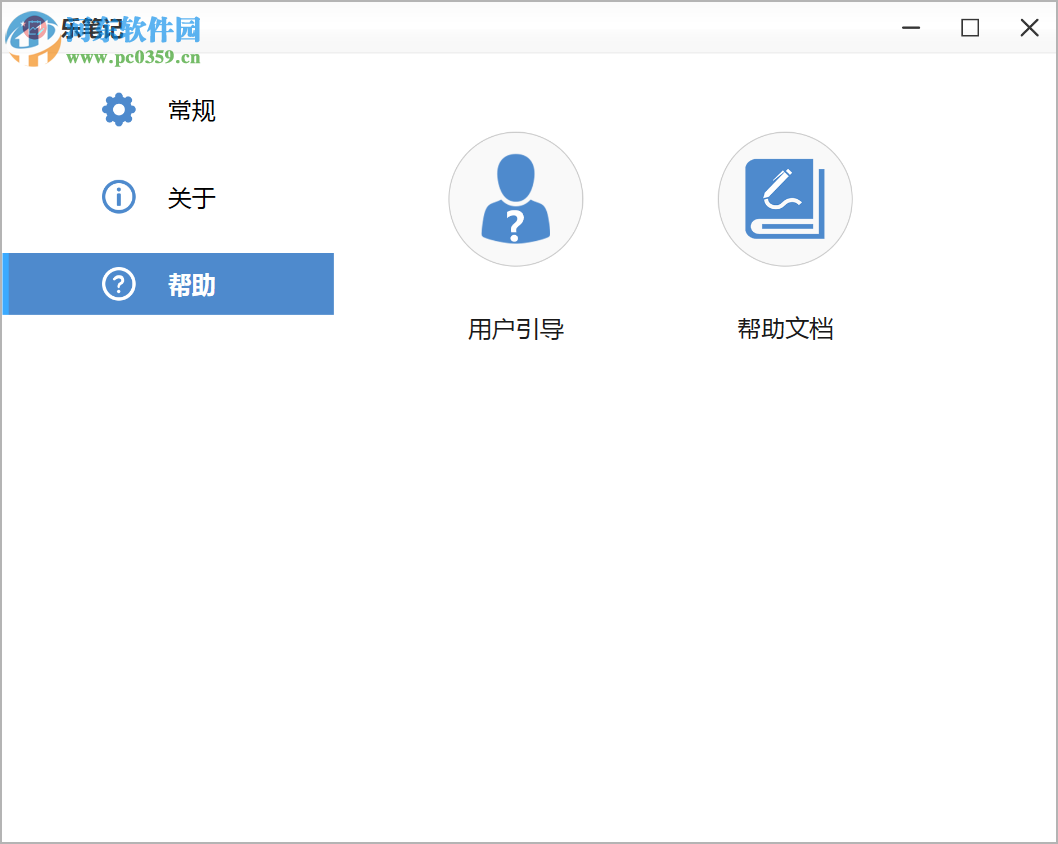
Task: Open 帮助文档 by clicking its label
Action: pos(785,329)
